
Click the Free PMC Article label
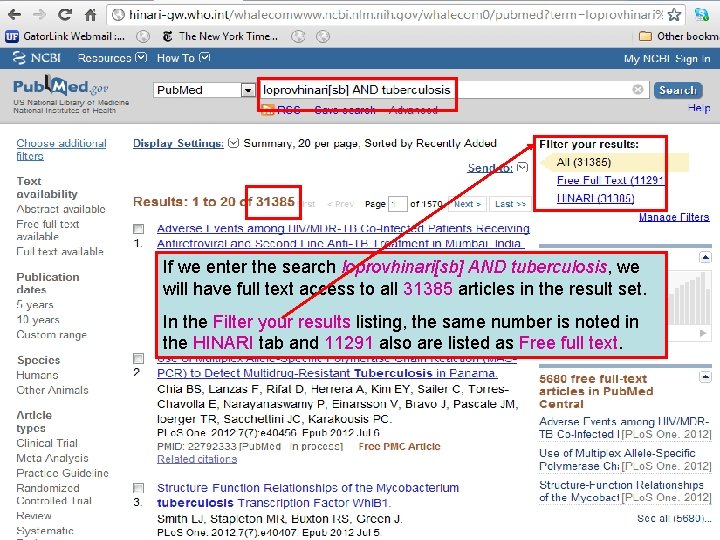pos(399,446)
